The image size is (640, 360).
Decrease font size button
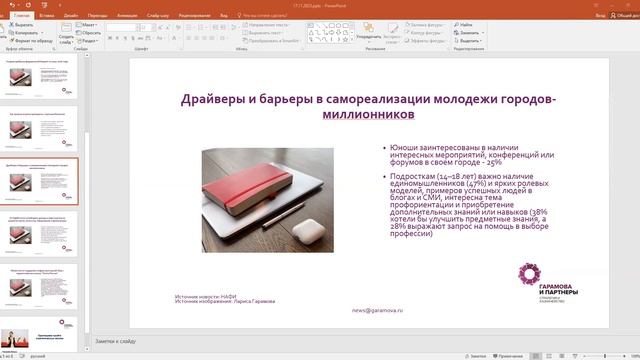(168, 27)
